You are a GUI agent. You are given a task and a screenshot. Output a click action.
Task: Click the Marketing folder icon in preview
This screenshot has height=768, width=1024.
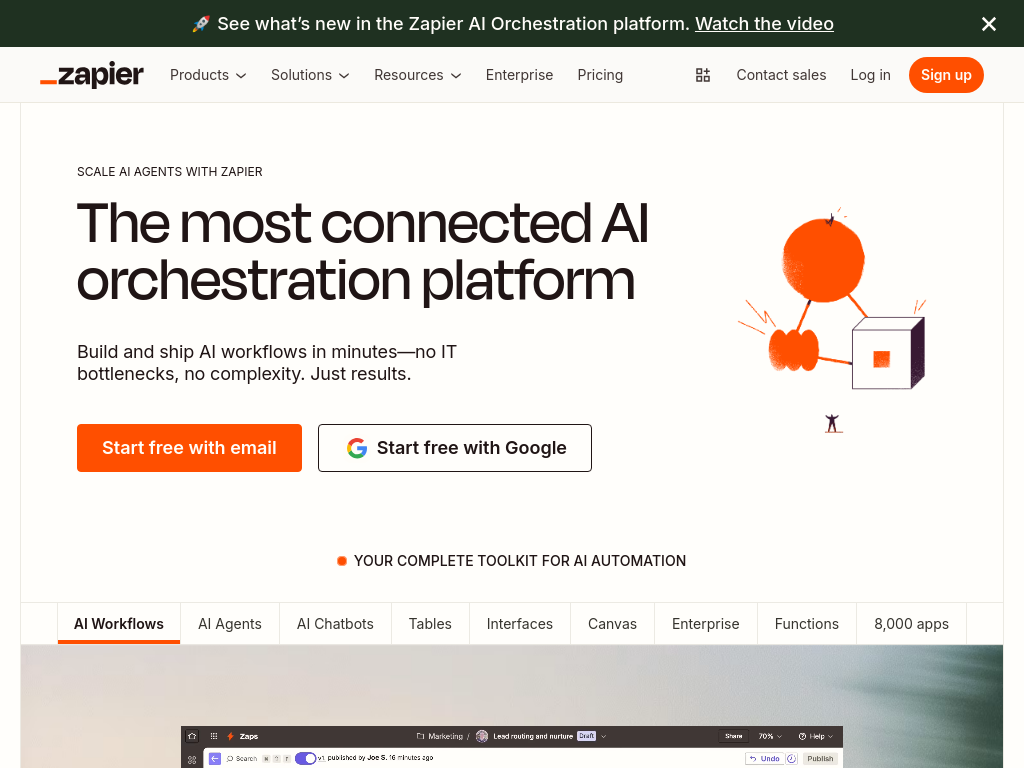point(421,736)
